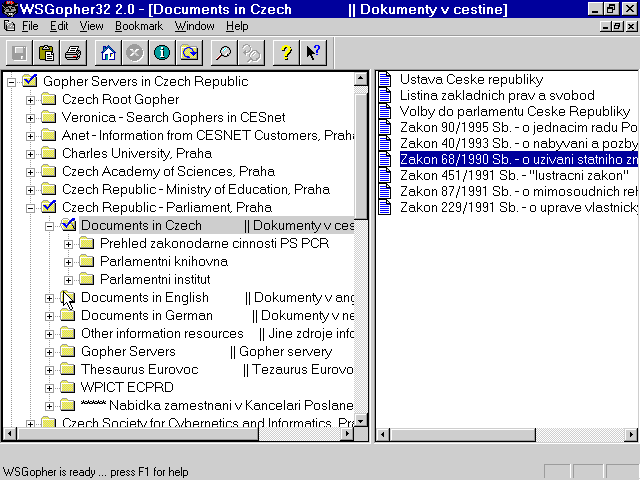Click the Print toolbar icon

pyautogui.click(x=72, y=52)
